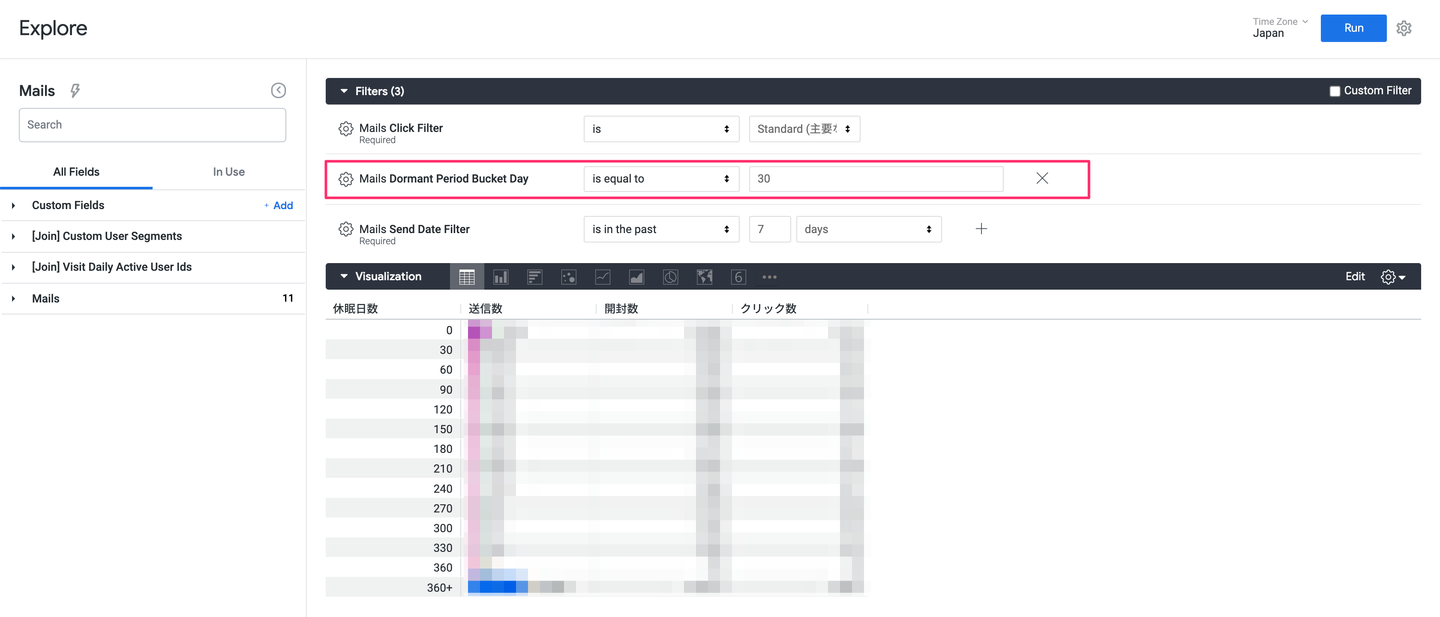Click the 開封数 column header
The image size is (1440, 617).
(621, 309)
